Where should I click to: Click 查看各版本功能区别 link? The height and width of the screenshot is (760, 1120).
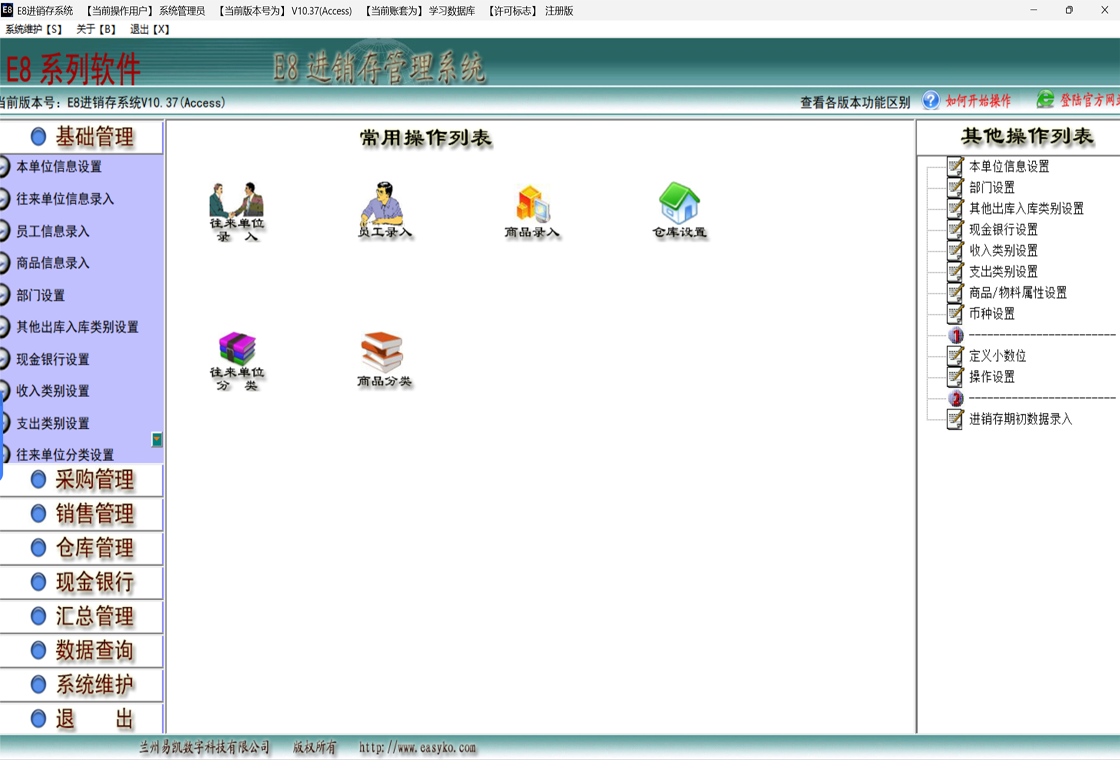pos(855,102)
